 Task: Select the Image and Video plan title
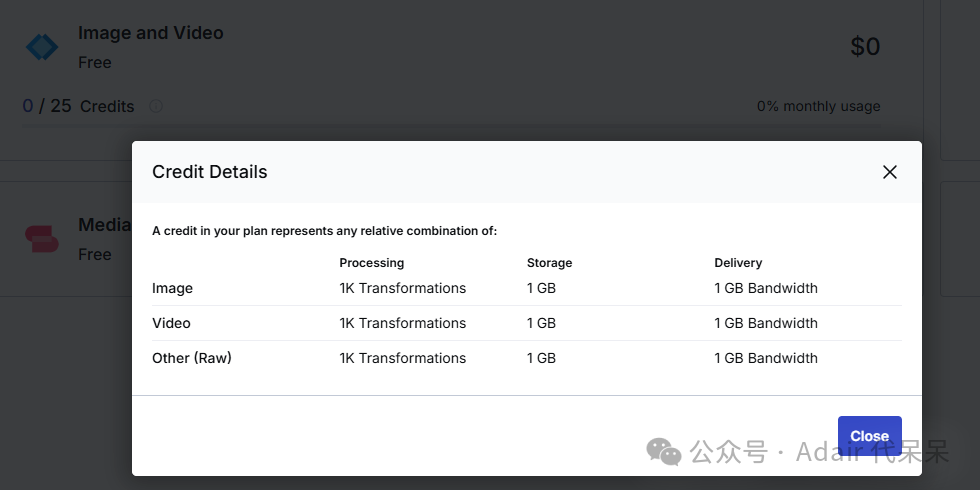pos(151,33)
